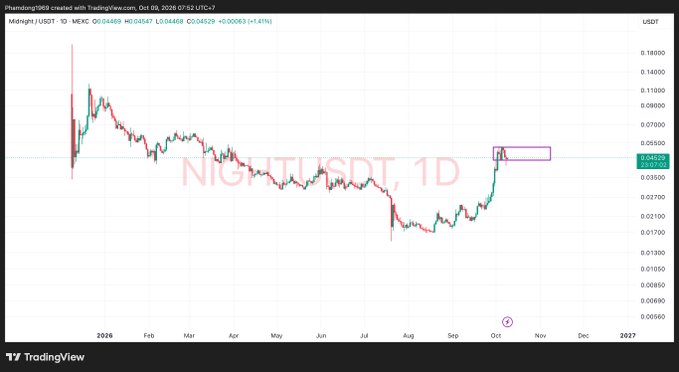Click the 0.01050 price axis label
Image resolution: width=679 pixels, height=372 pixels.
pos(653,269)
